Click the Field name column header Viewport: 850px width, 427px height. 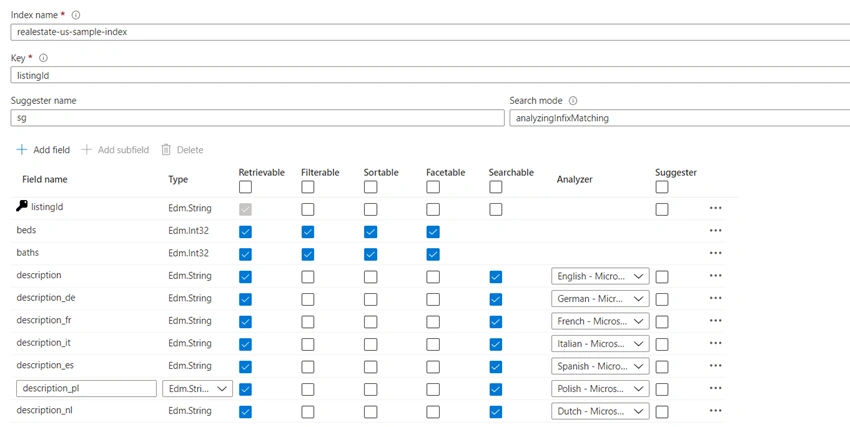pyautogui.click(x=44, y=179)
